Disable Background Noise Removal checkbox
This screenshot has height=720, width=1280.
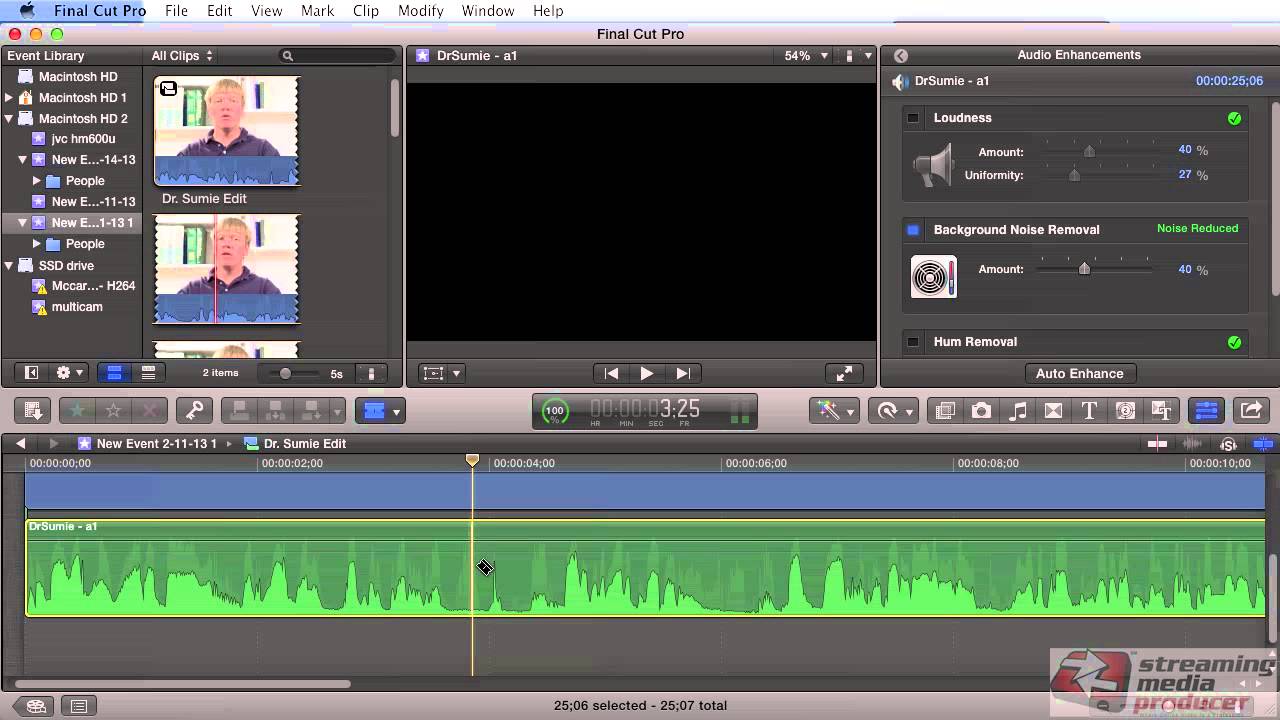pos(913,230)
